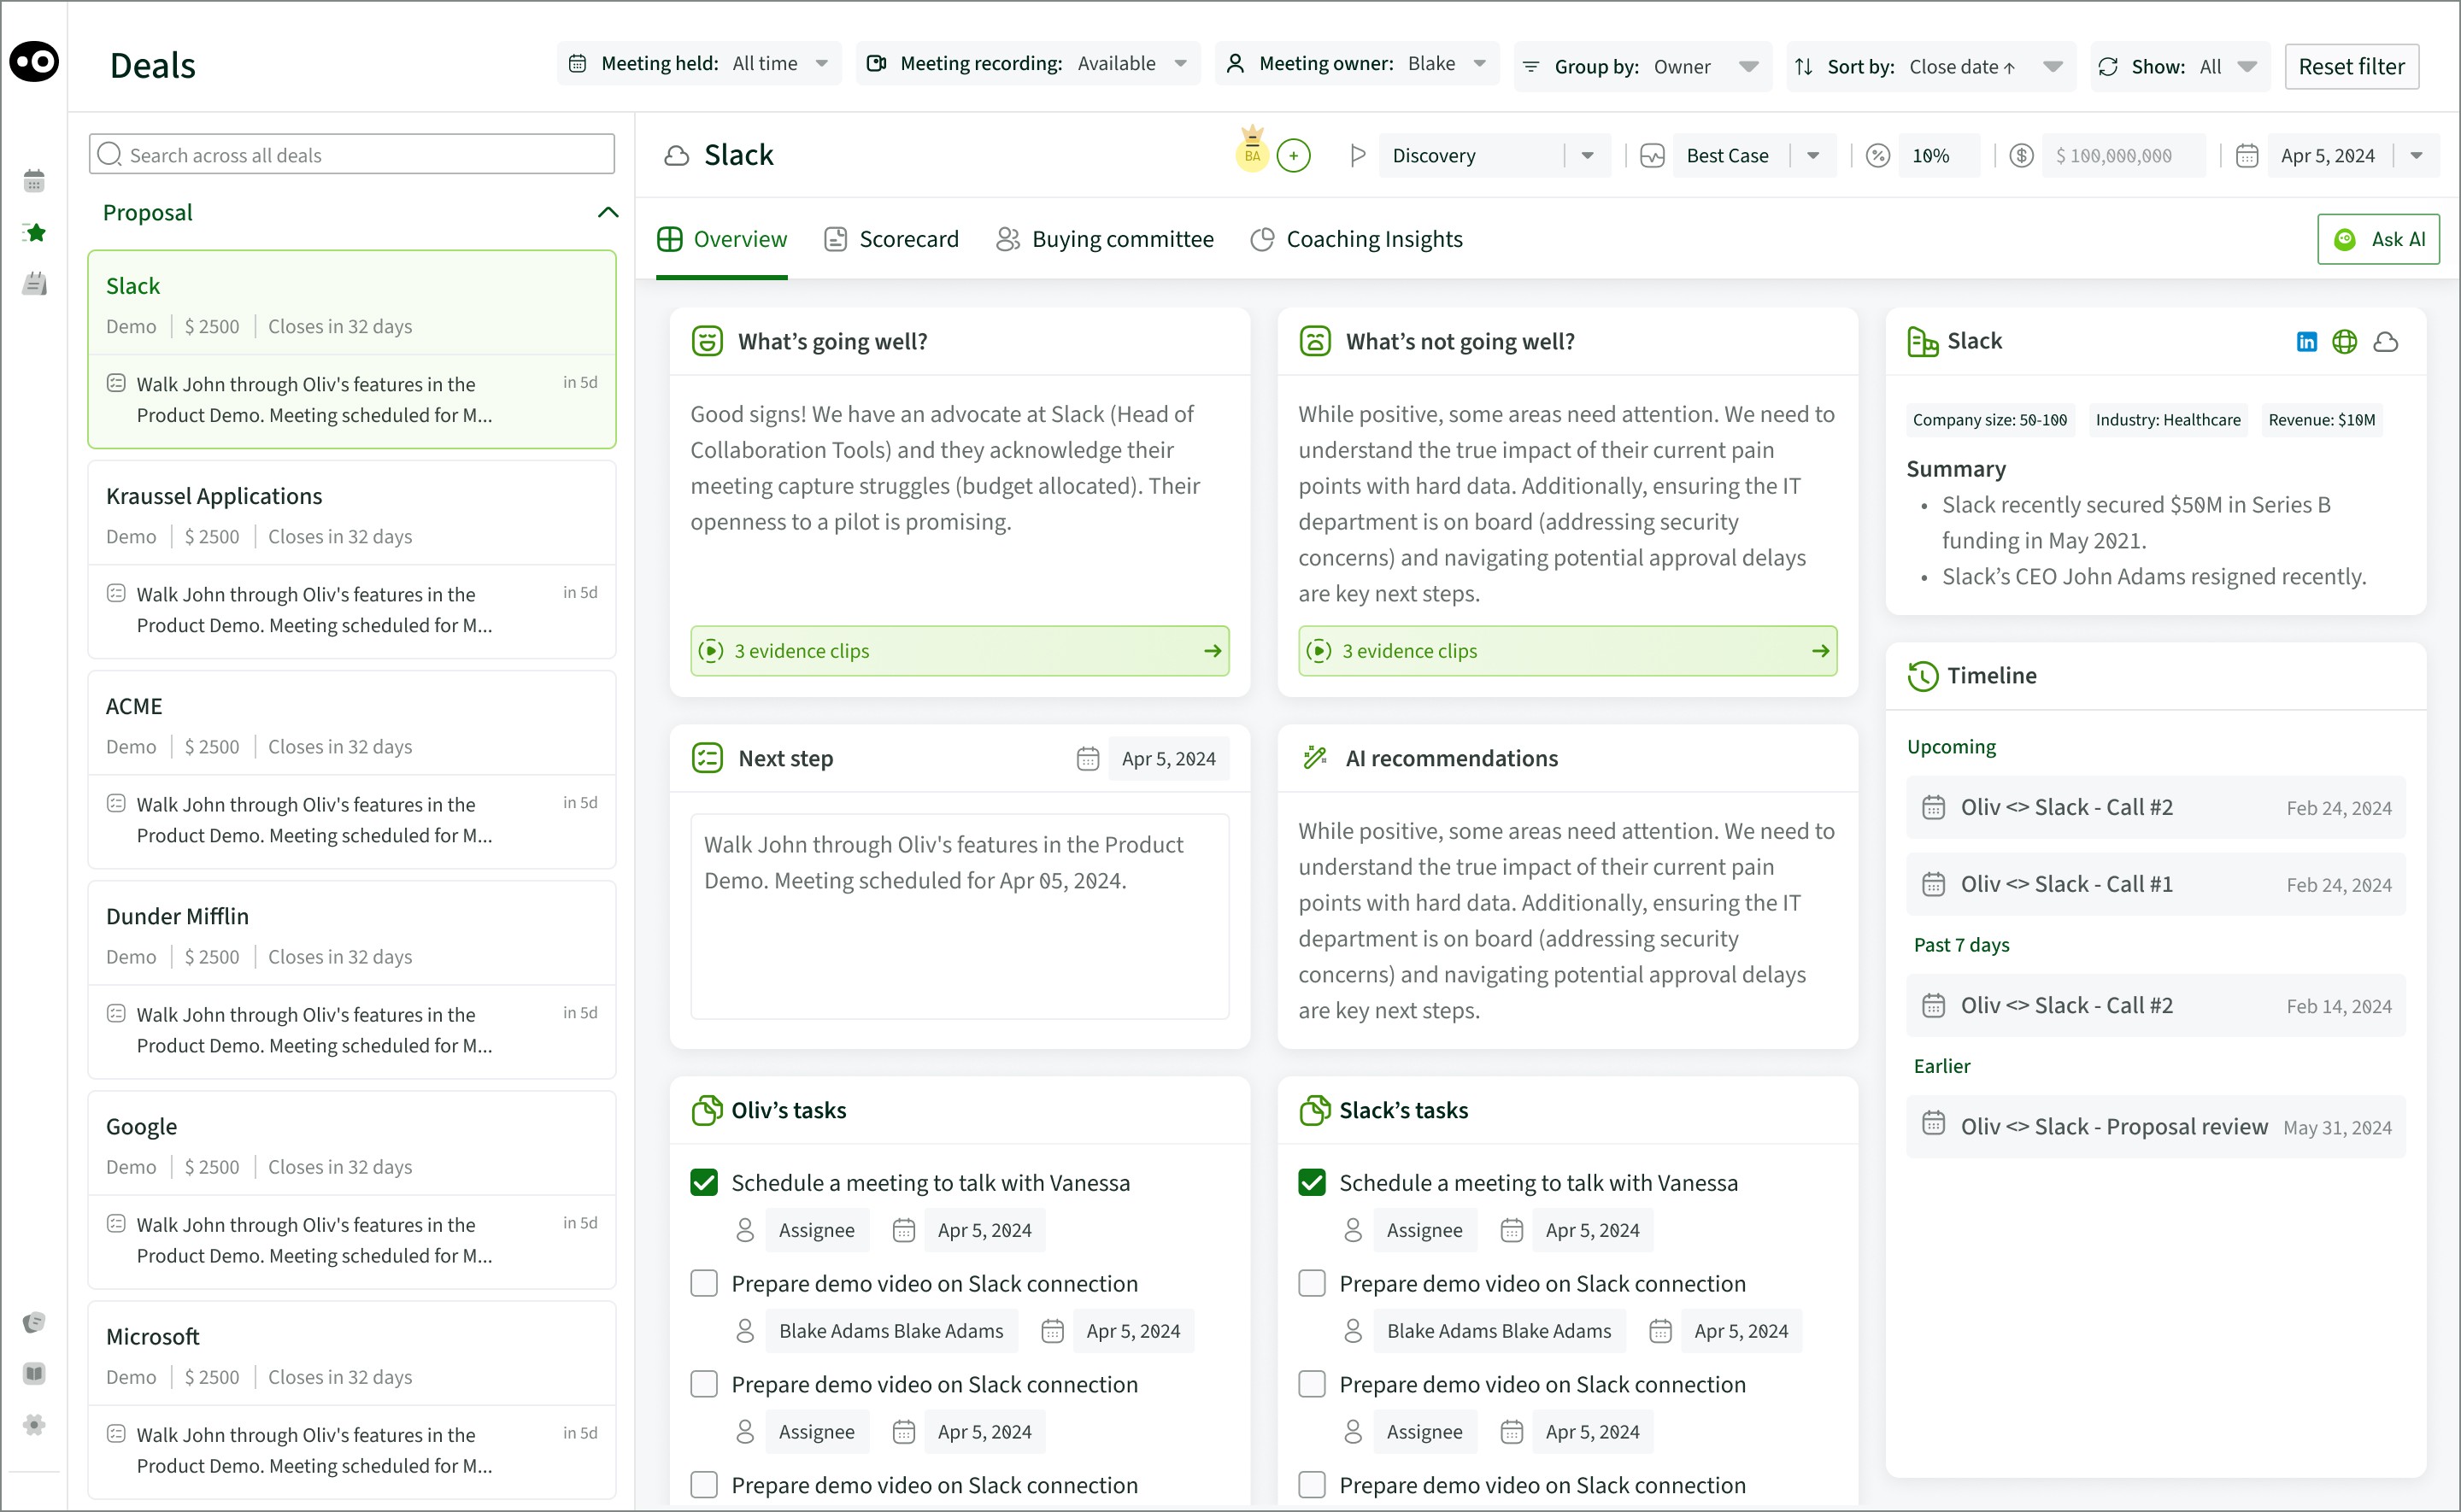
Task: Click the add owner plus icon
Action: 1294,156
